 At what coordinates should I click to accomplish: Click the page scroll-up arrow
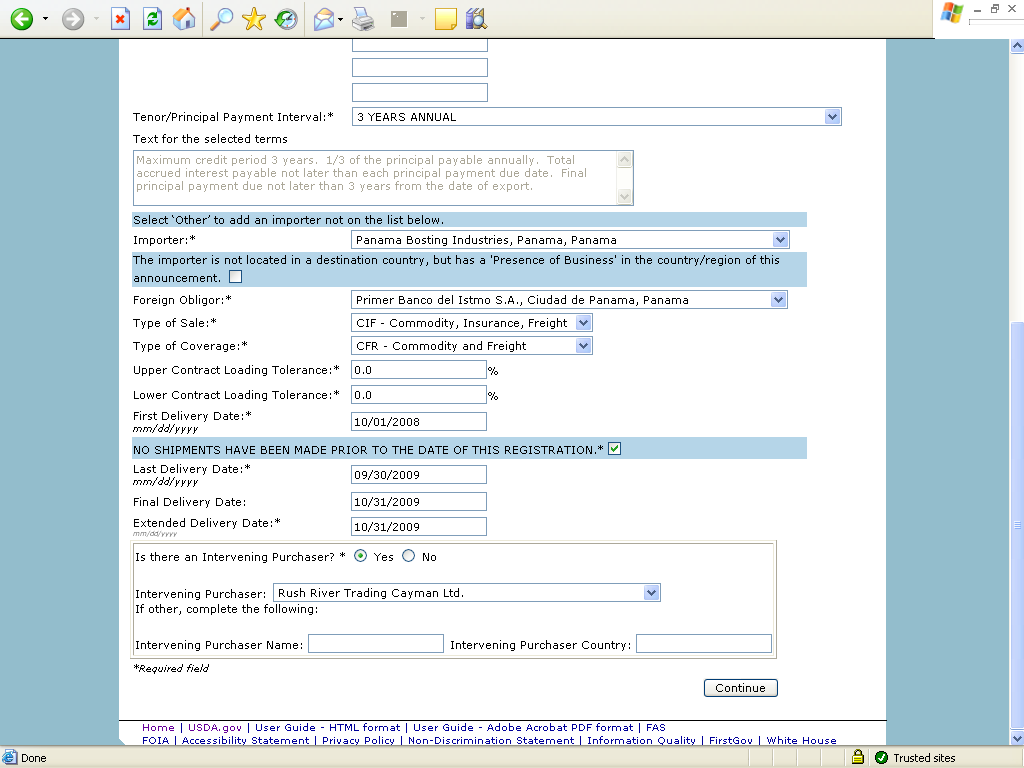pyautogui.click(x=1017, y=46)
